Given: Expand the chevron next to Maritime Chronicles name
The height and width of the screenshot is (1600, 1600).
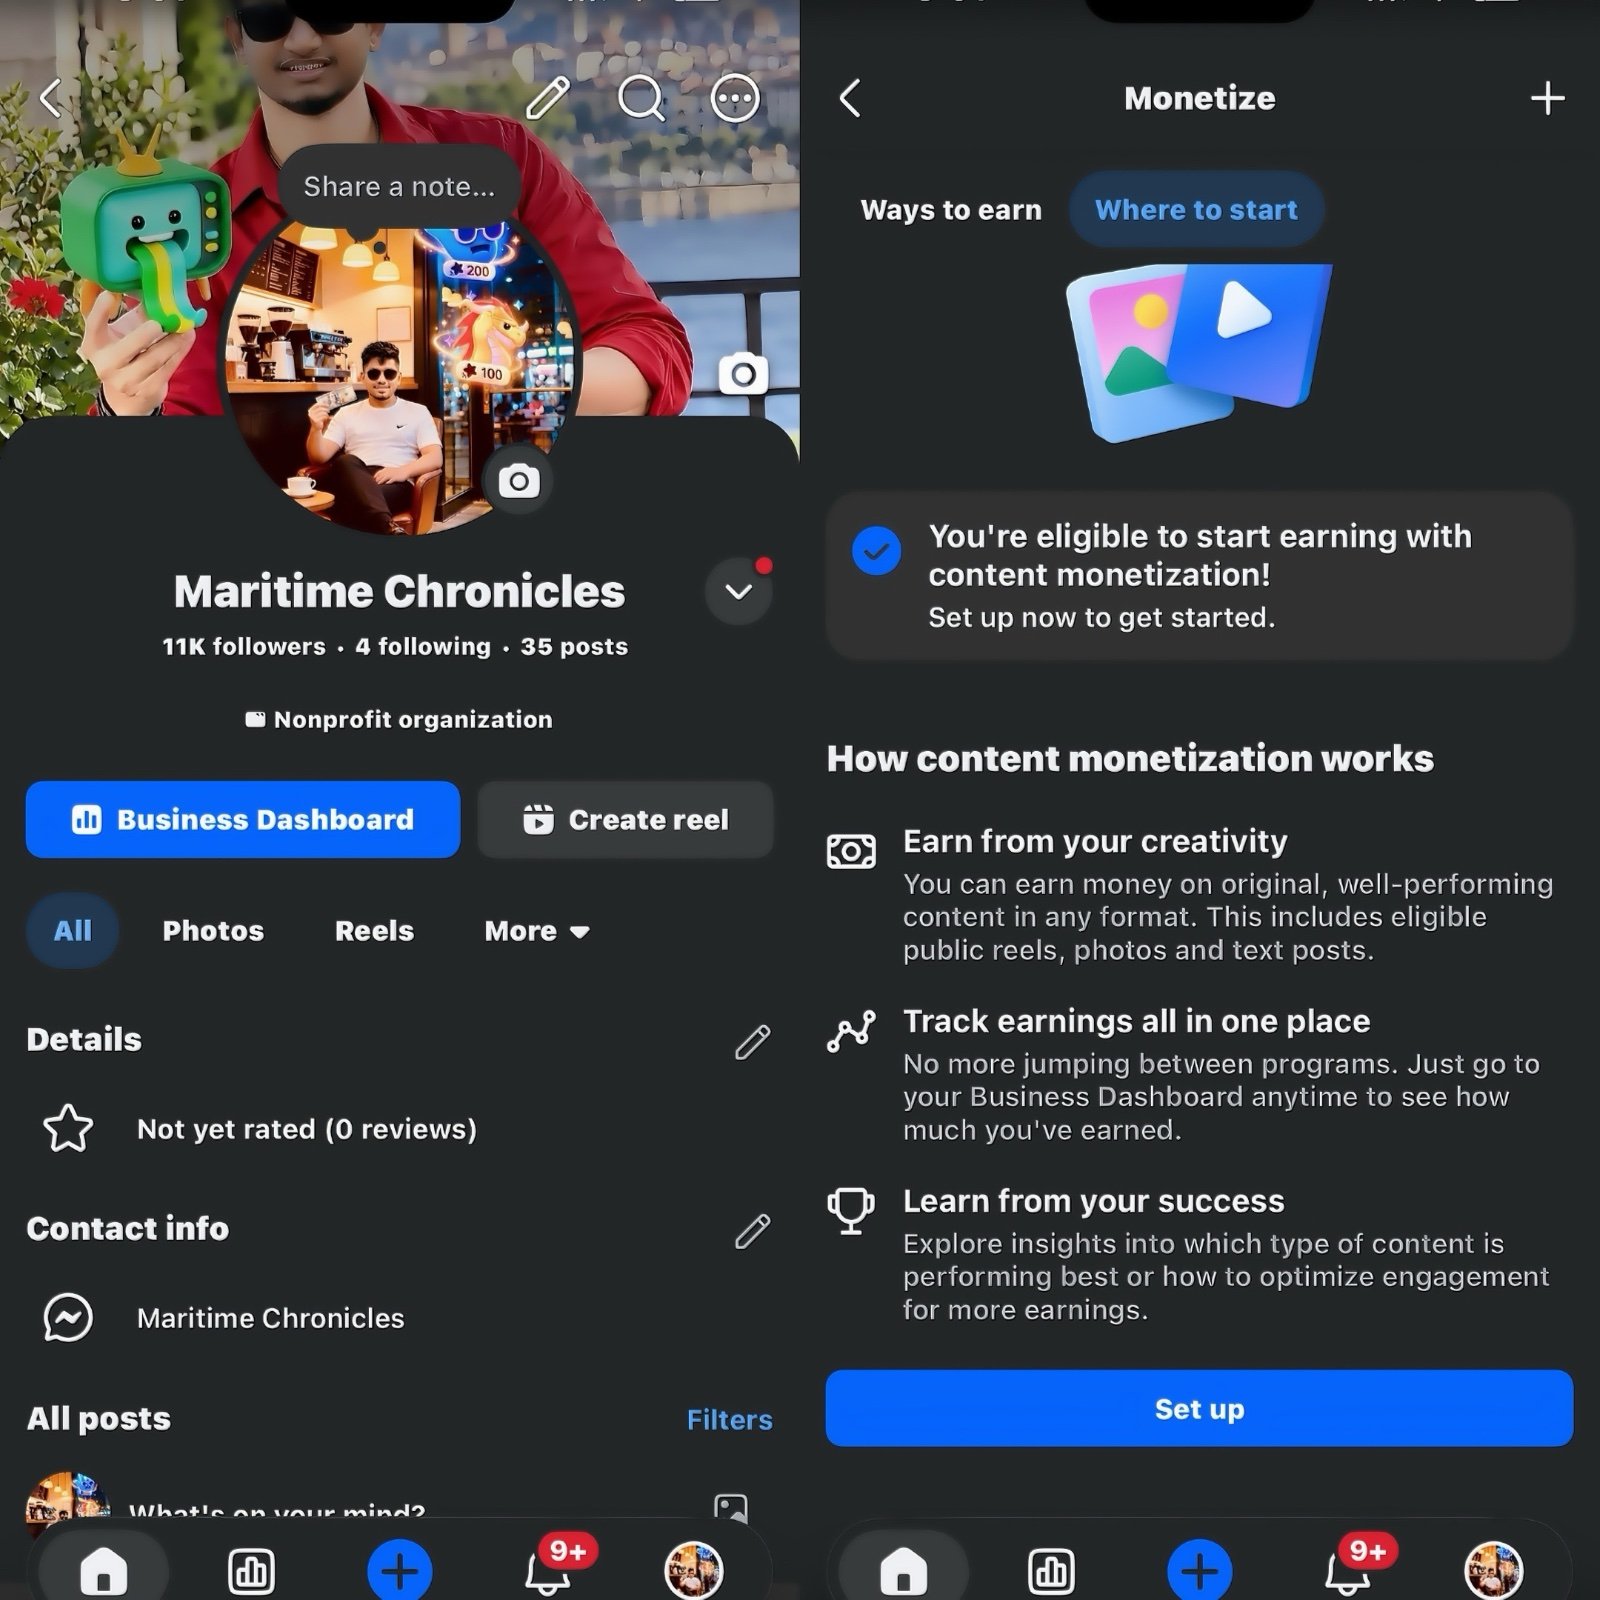Looking at the screenshot, I should 739,592.
